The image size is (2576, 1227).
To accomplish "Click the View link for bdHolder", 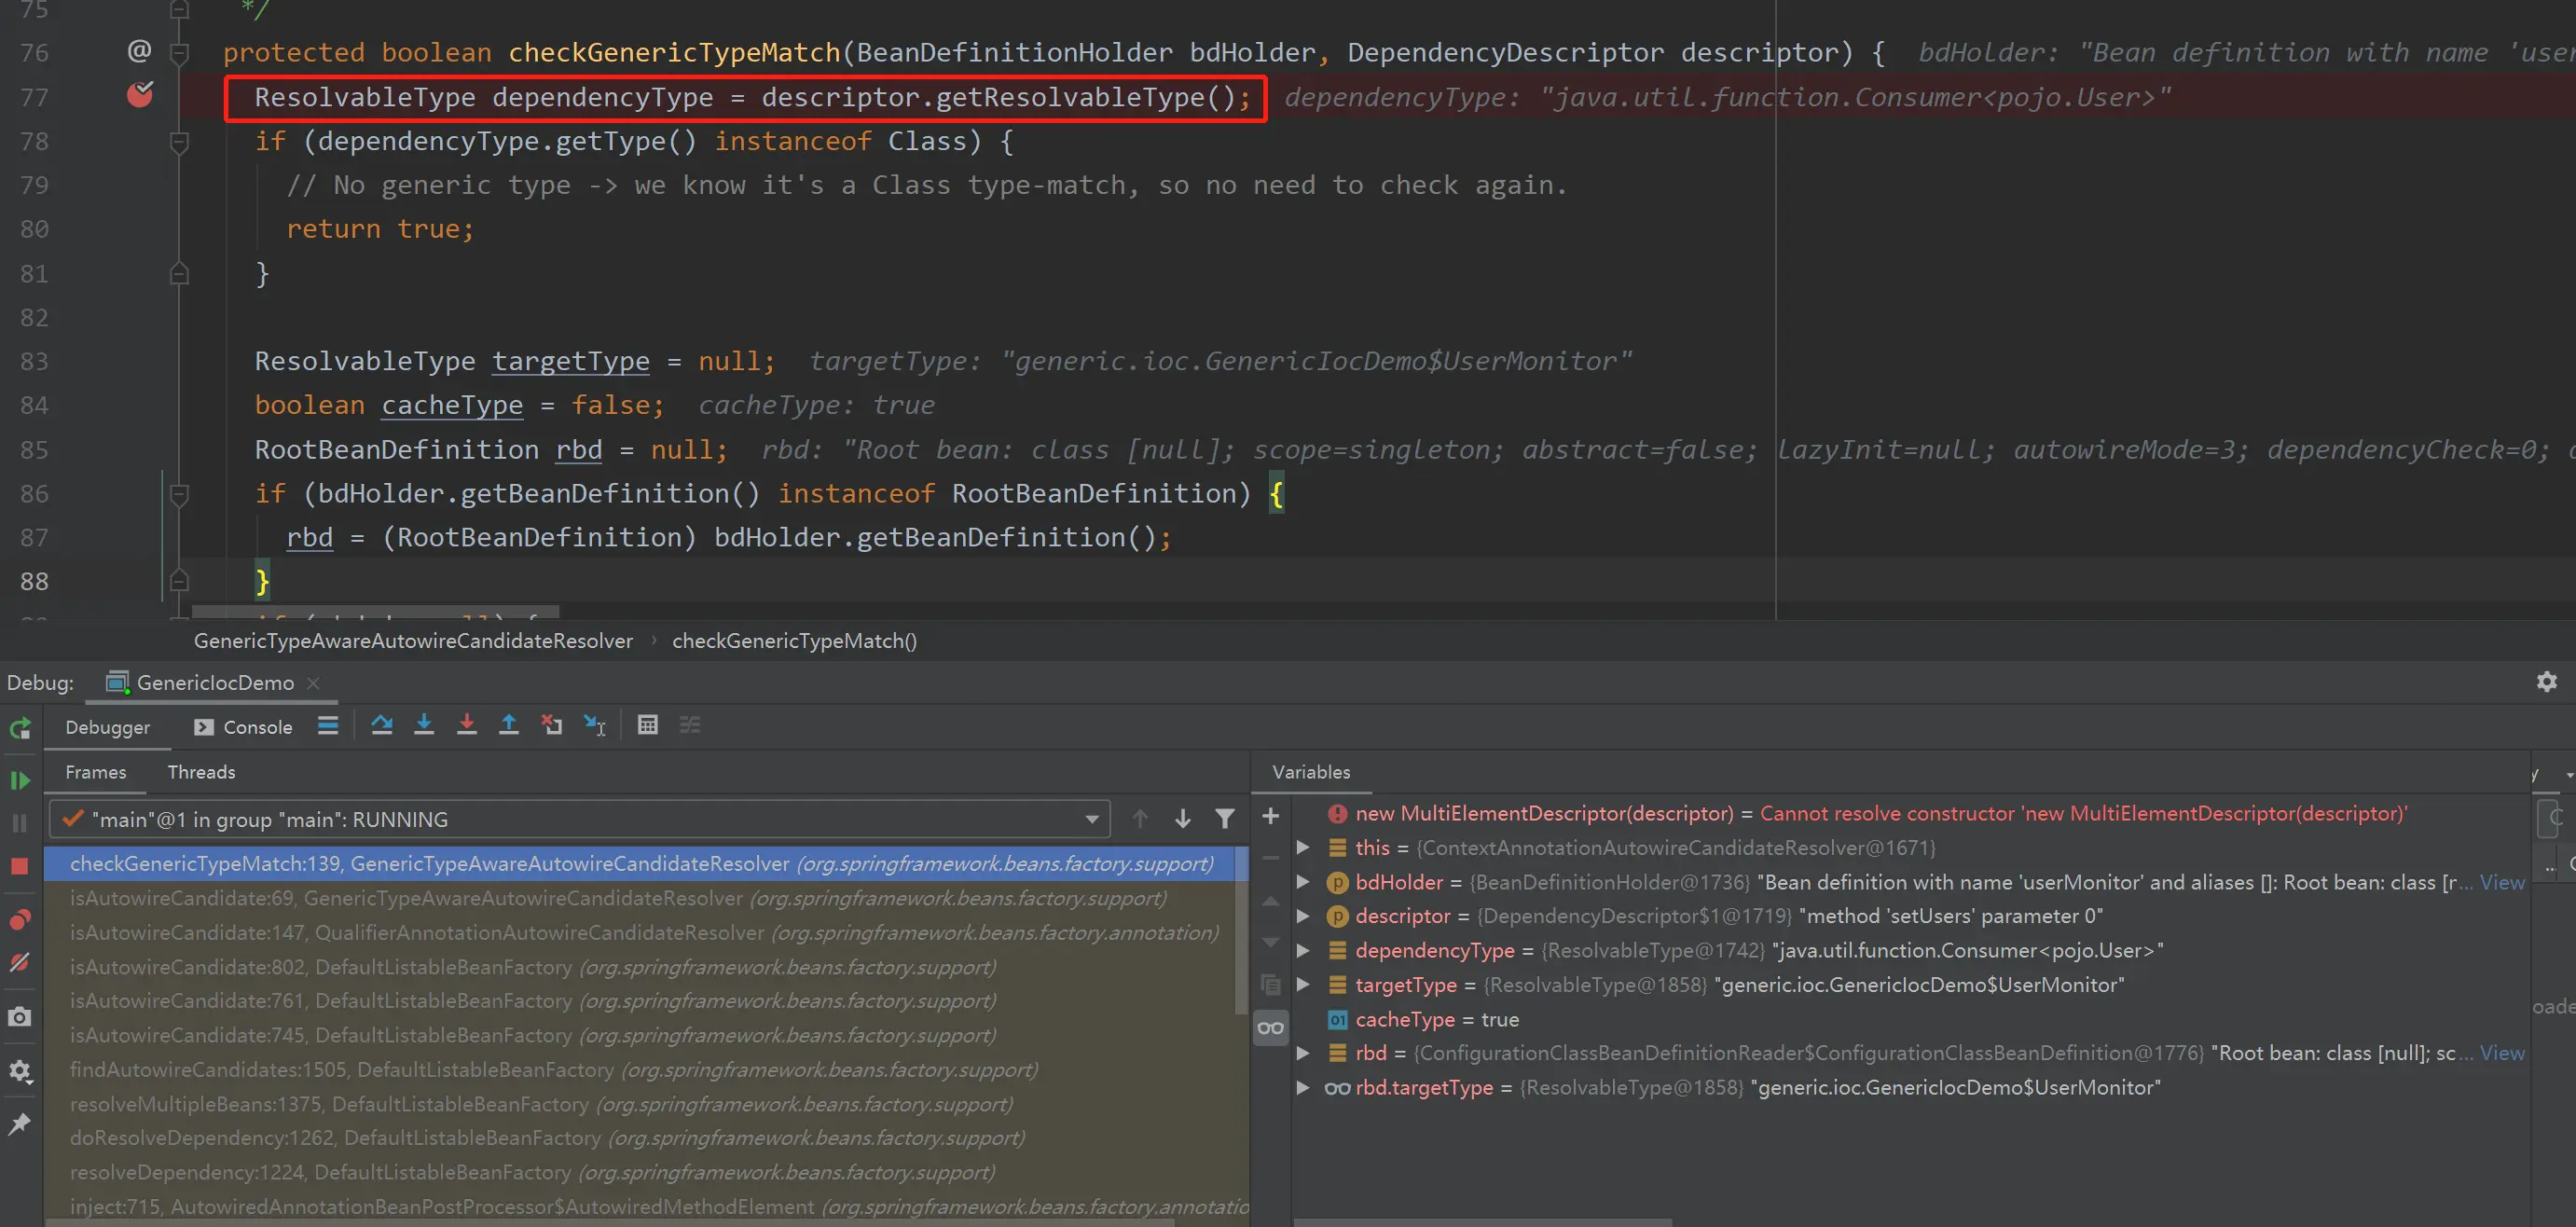I will (x=2501, y=882).
